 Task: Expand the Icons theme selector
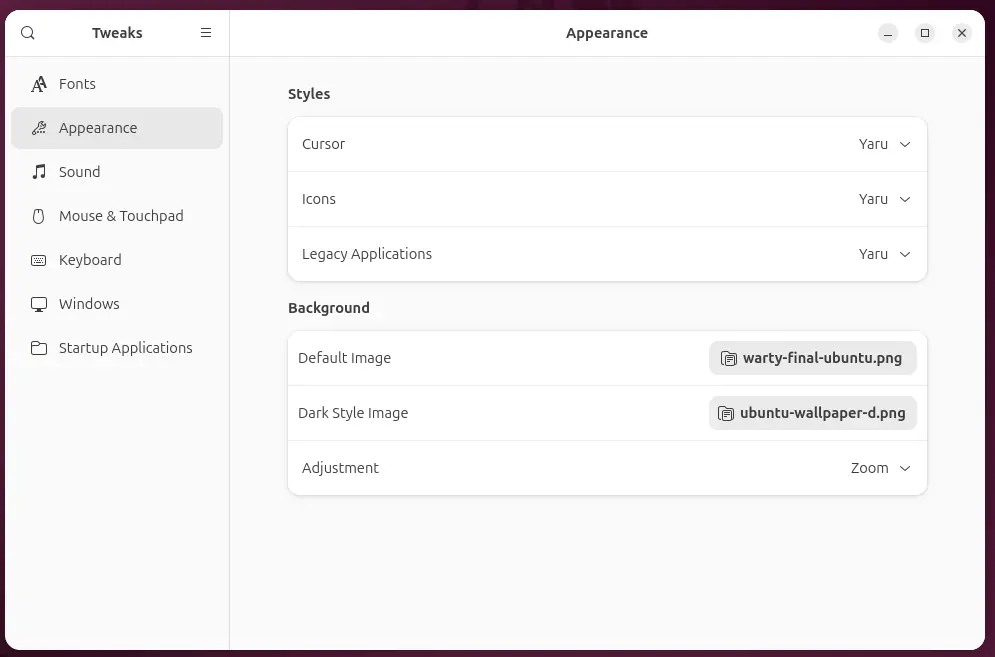click(885, 199)
